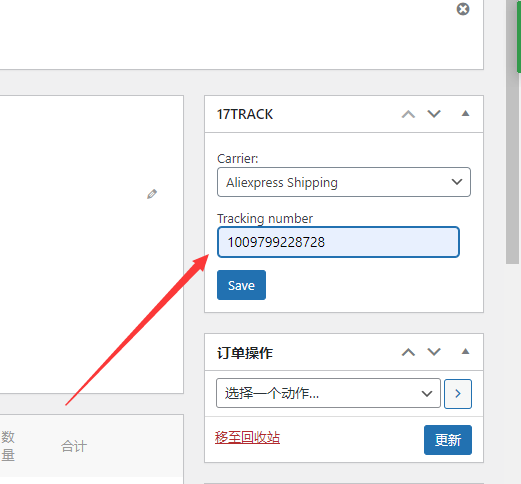Dismiss the notice with the circled X icon
This screenshot has height=484, width=521.
(x=463, y=9)
